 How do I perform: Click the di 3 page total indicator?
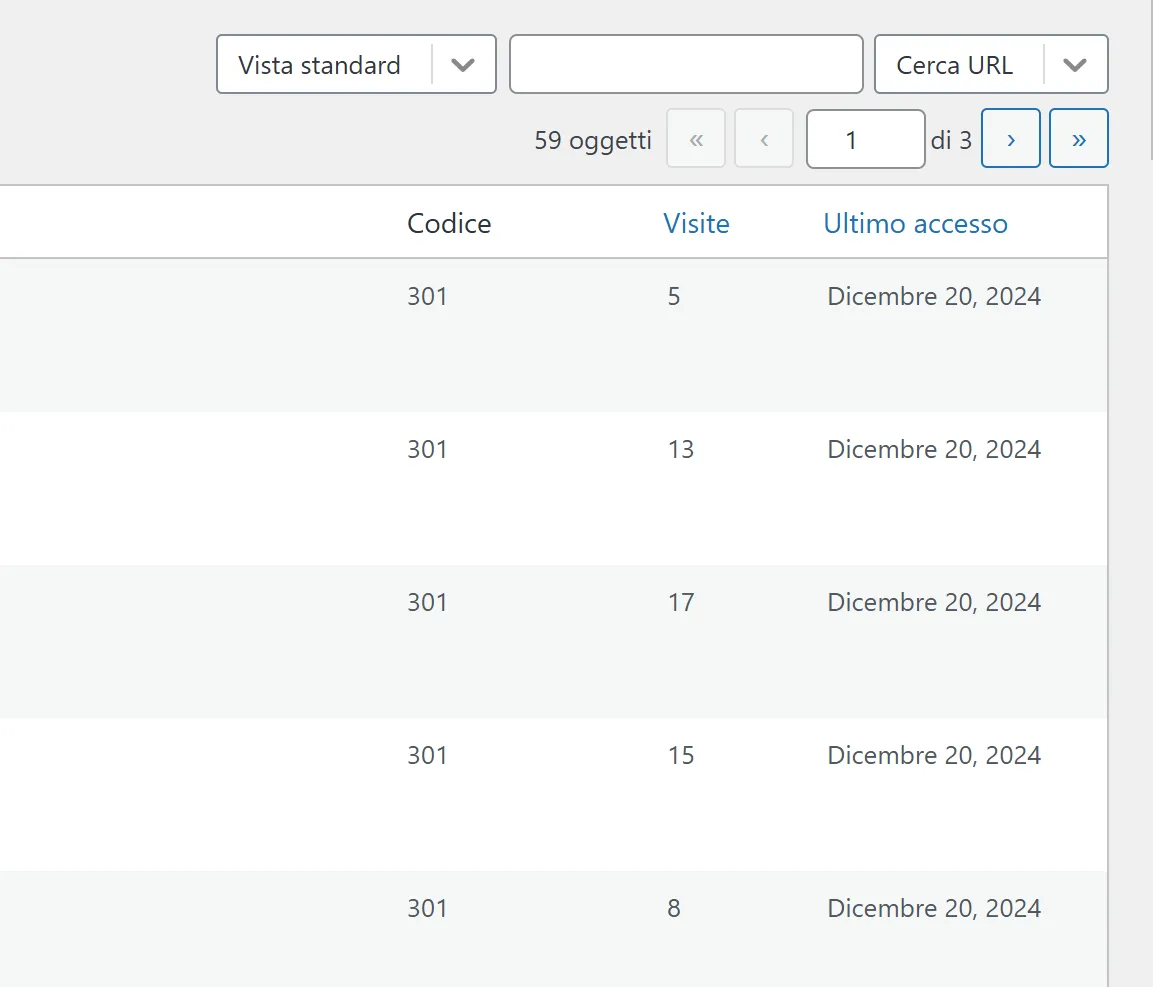coord(952,140)
